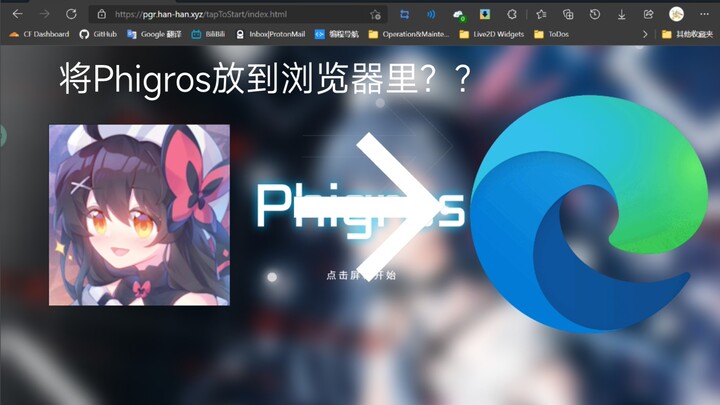Open the 编程导航 bookmark
The image size is (720, 405).
click(337, 34)
